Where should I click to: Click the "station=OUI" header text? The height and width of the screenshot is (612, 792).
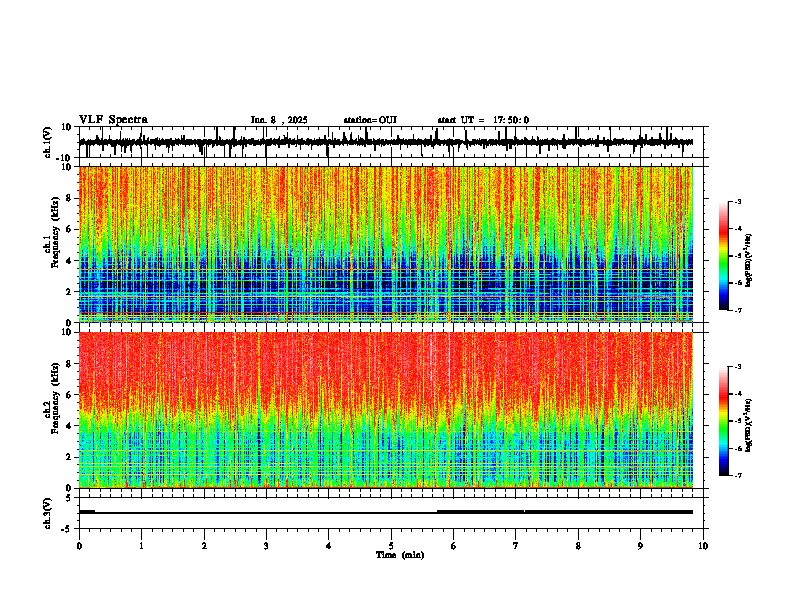coord(370,120)
